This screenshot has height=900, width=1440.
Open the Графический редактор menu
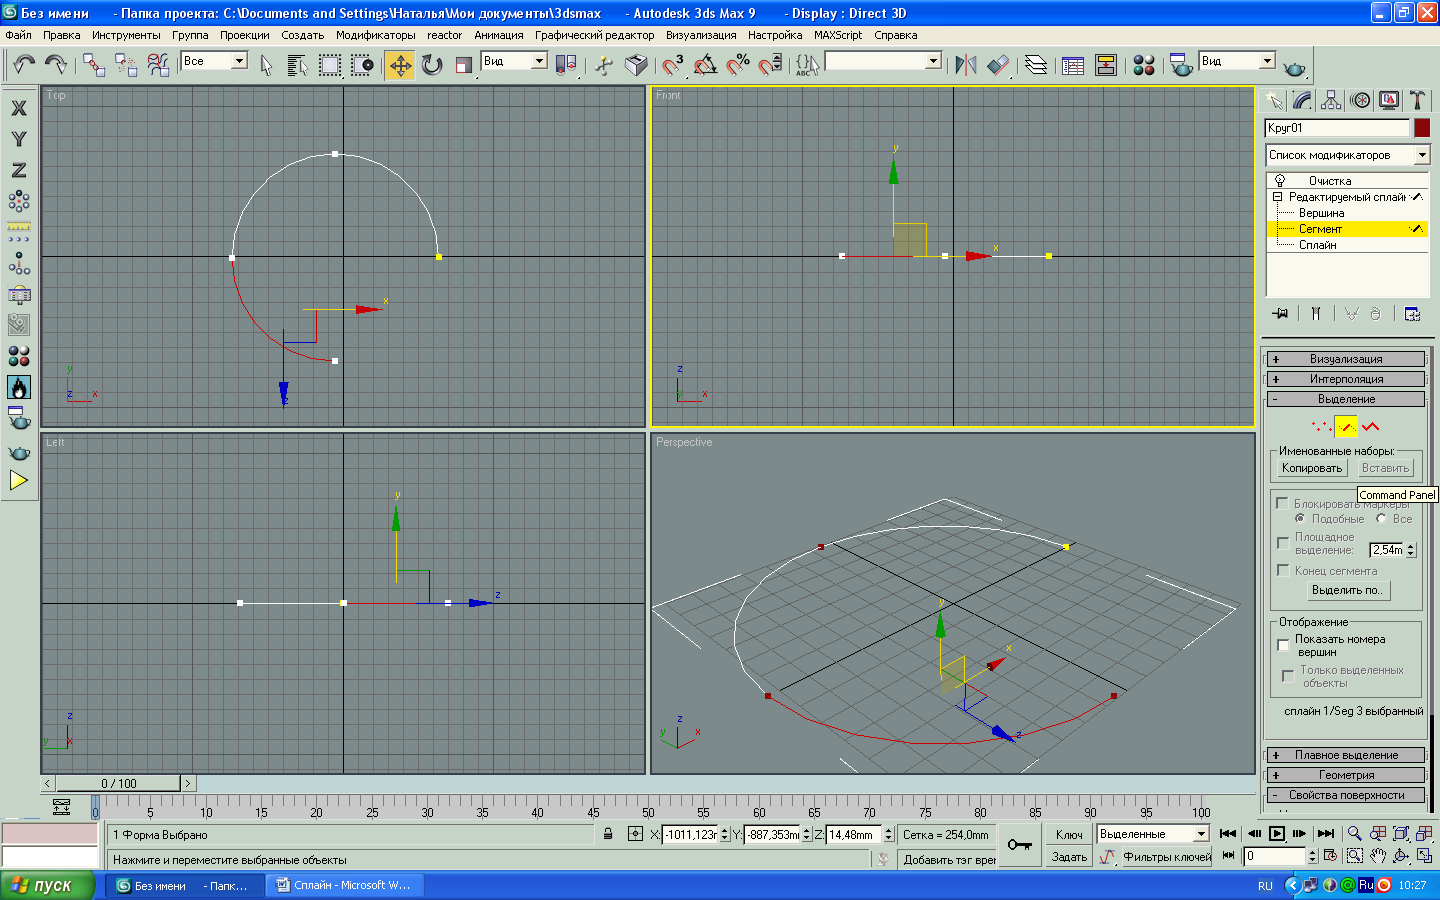[594, 35]
